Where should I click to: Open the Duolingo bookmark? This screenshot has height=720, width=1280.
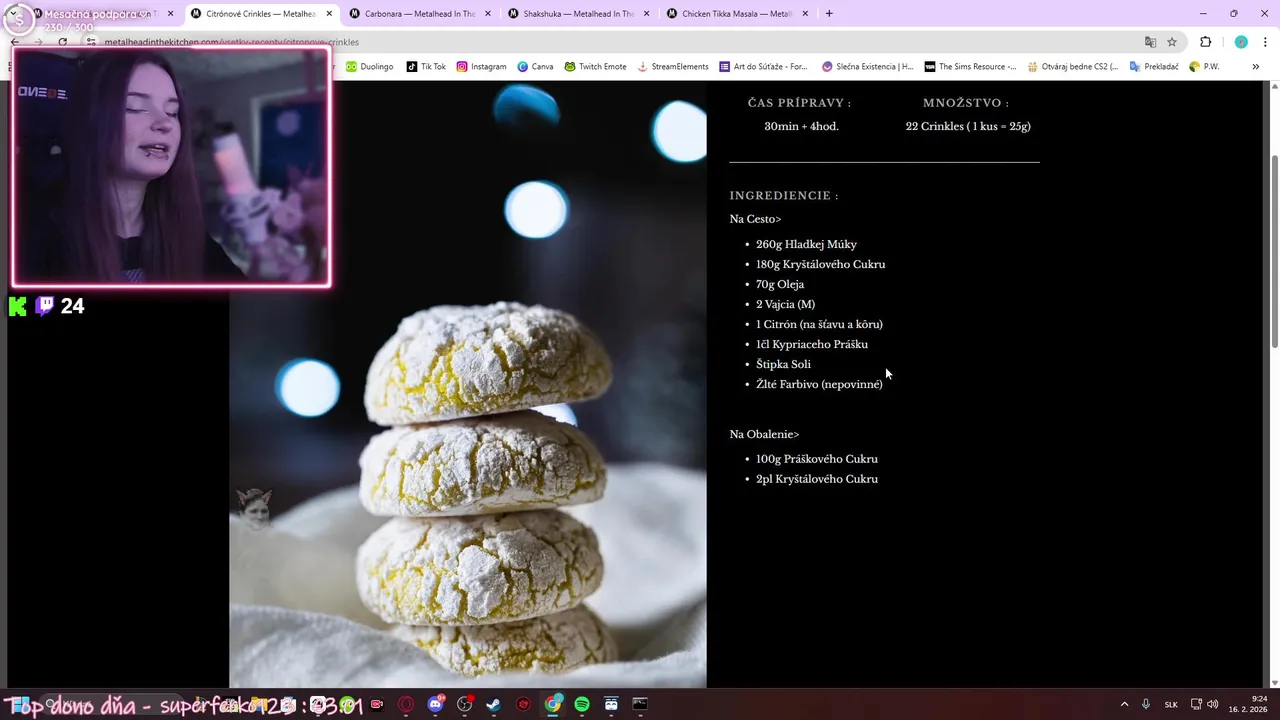tap(369, 66)
